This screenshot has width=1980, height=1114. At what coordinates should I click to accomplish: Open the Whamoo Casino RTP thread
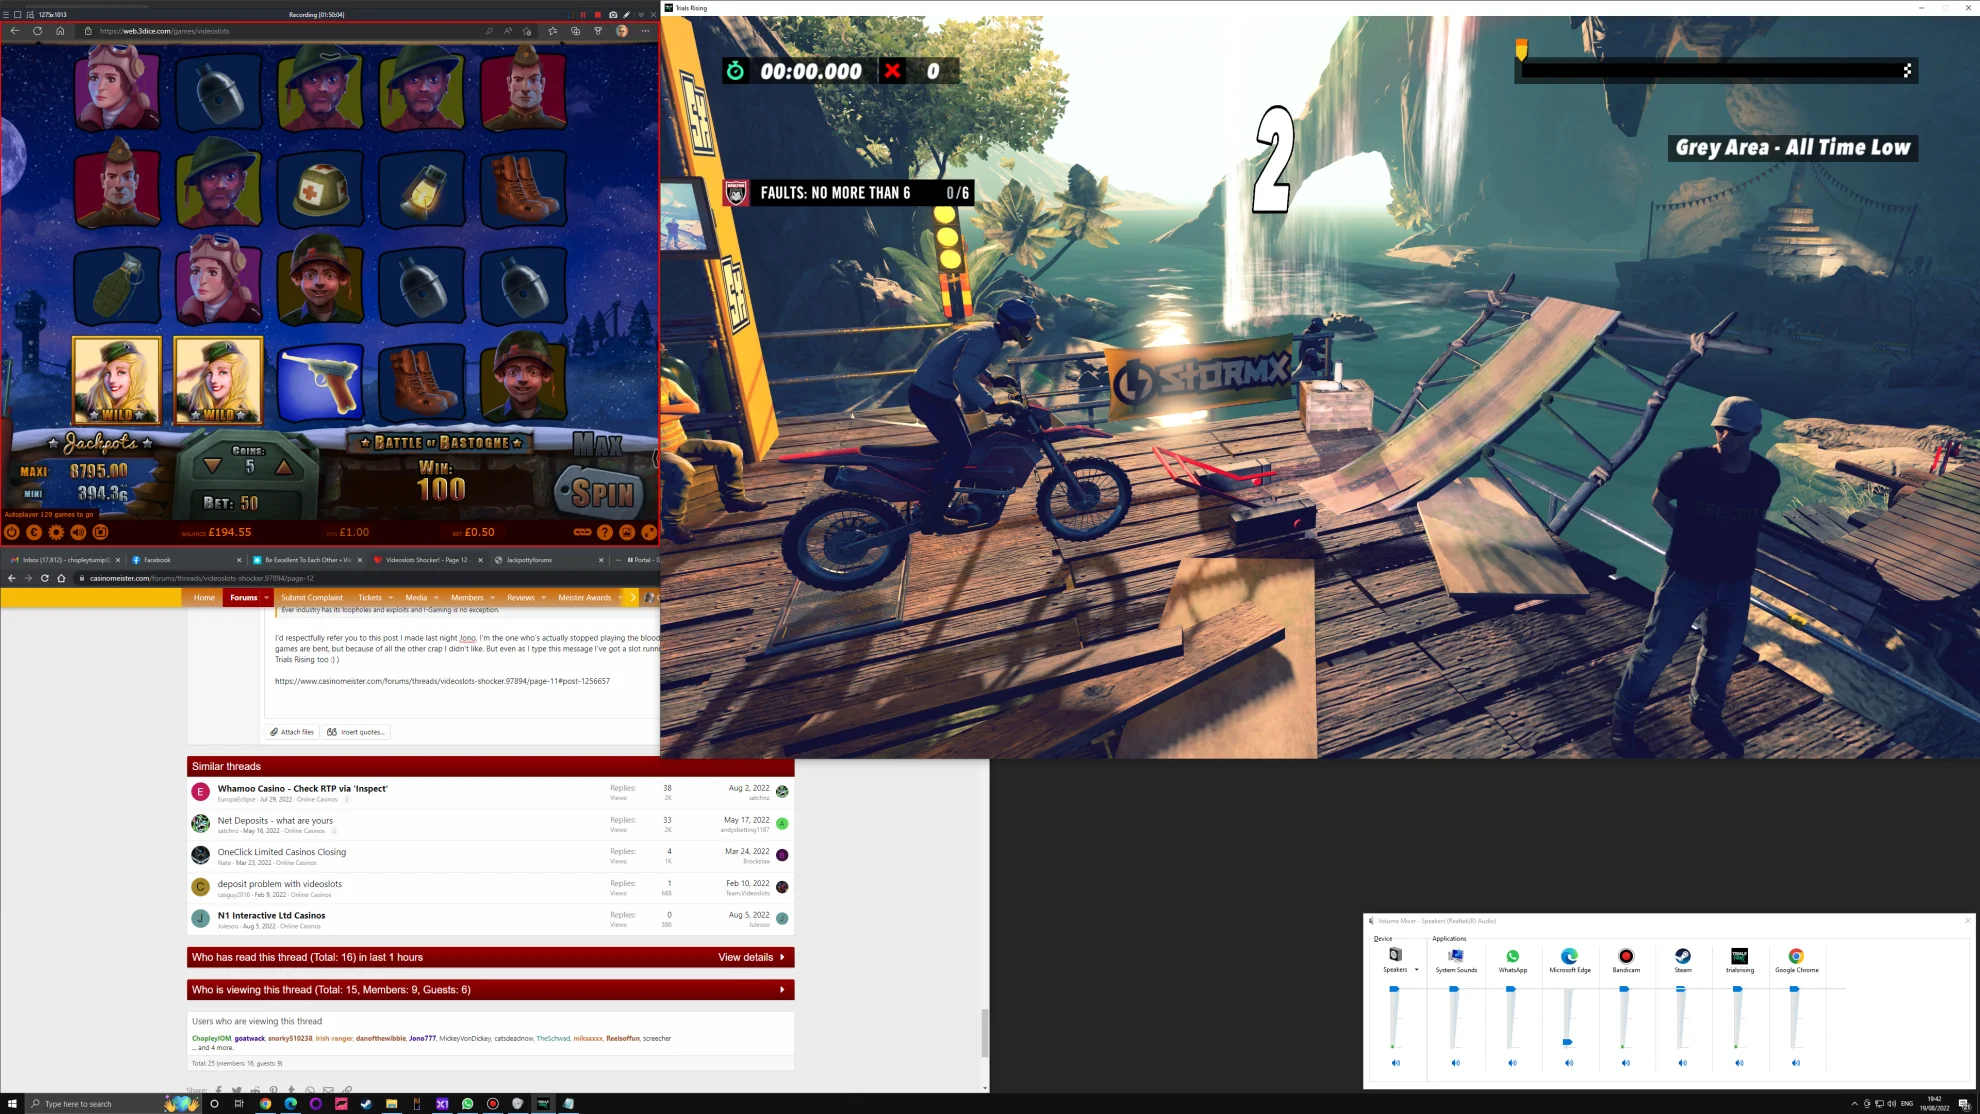(x=303, y=789)
